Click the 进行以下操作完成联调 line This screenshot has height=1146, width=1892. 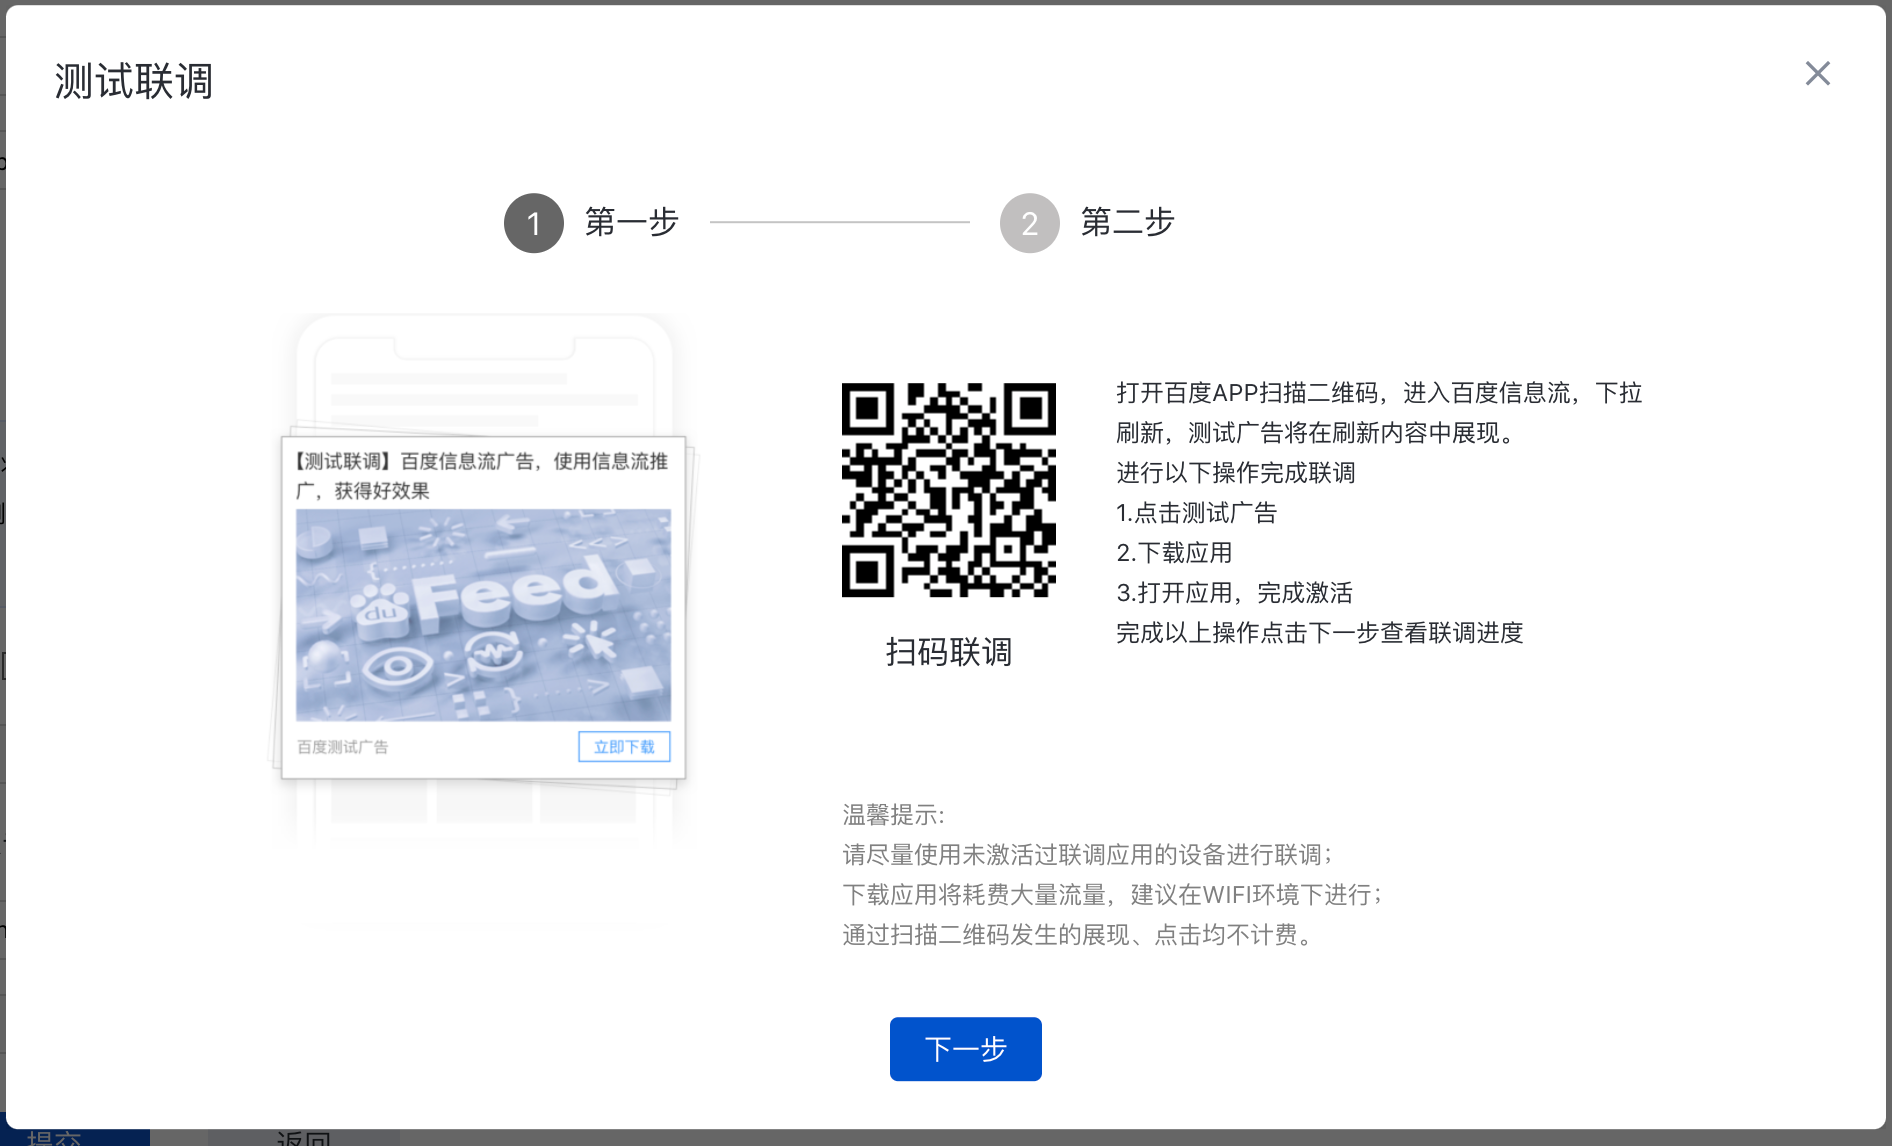click(x=1235, y=473)
